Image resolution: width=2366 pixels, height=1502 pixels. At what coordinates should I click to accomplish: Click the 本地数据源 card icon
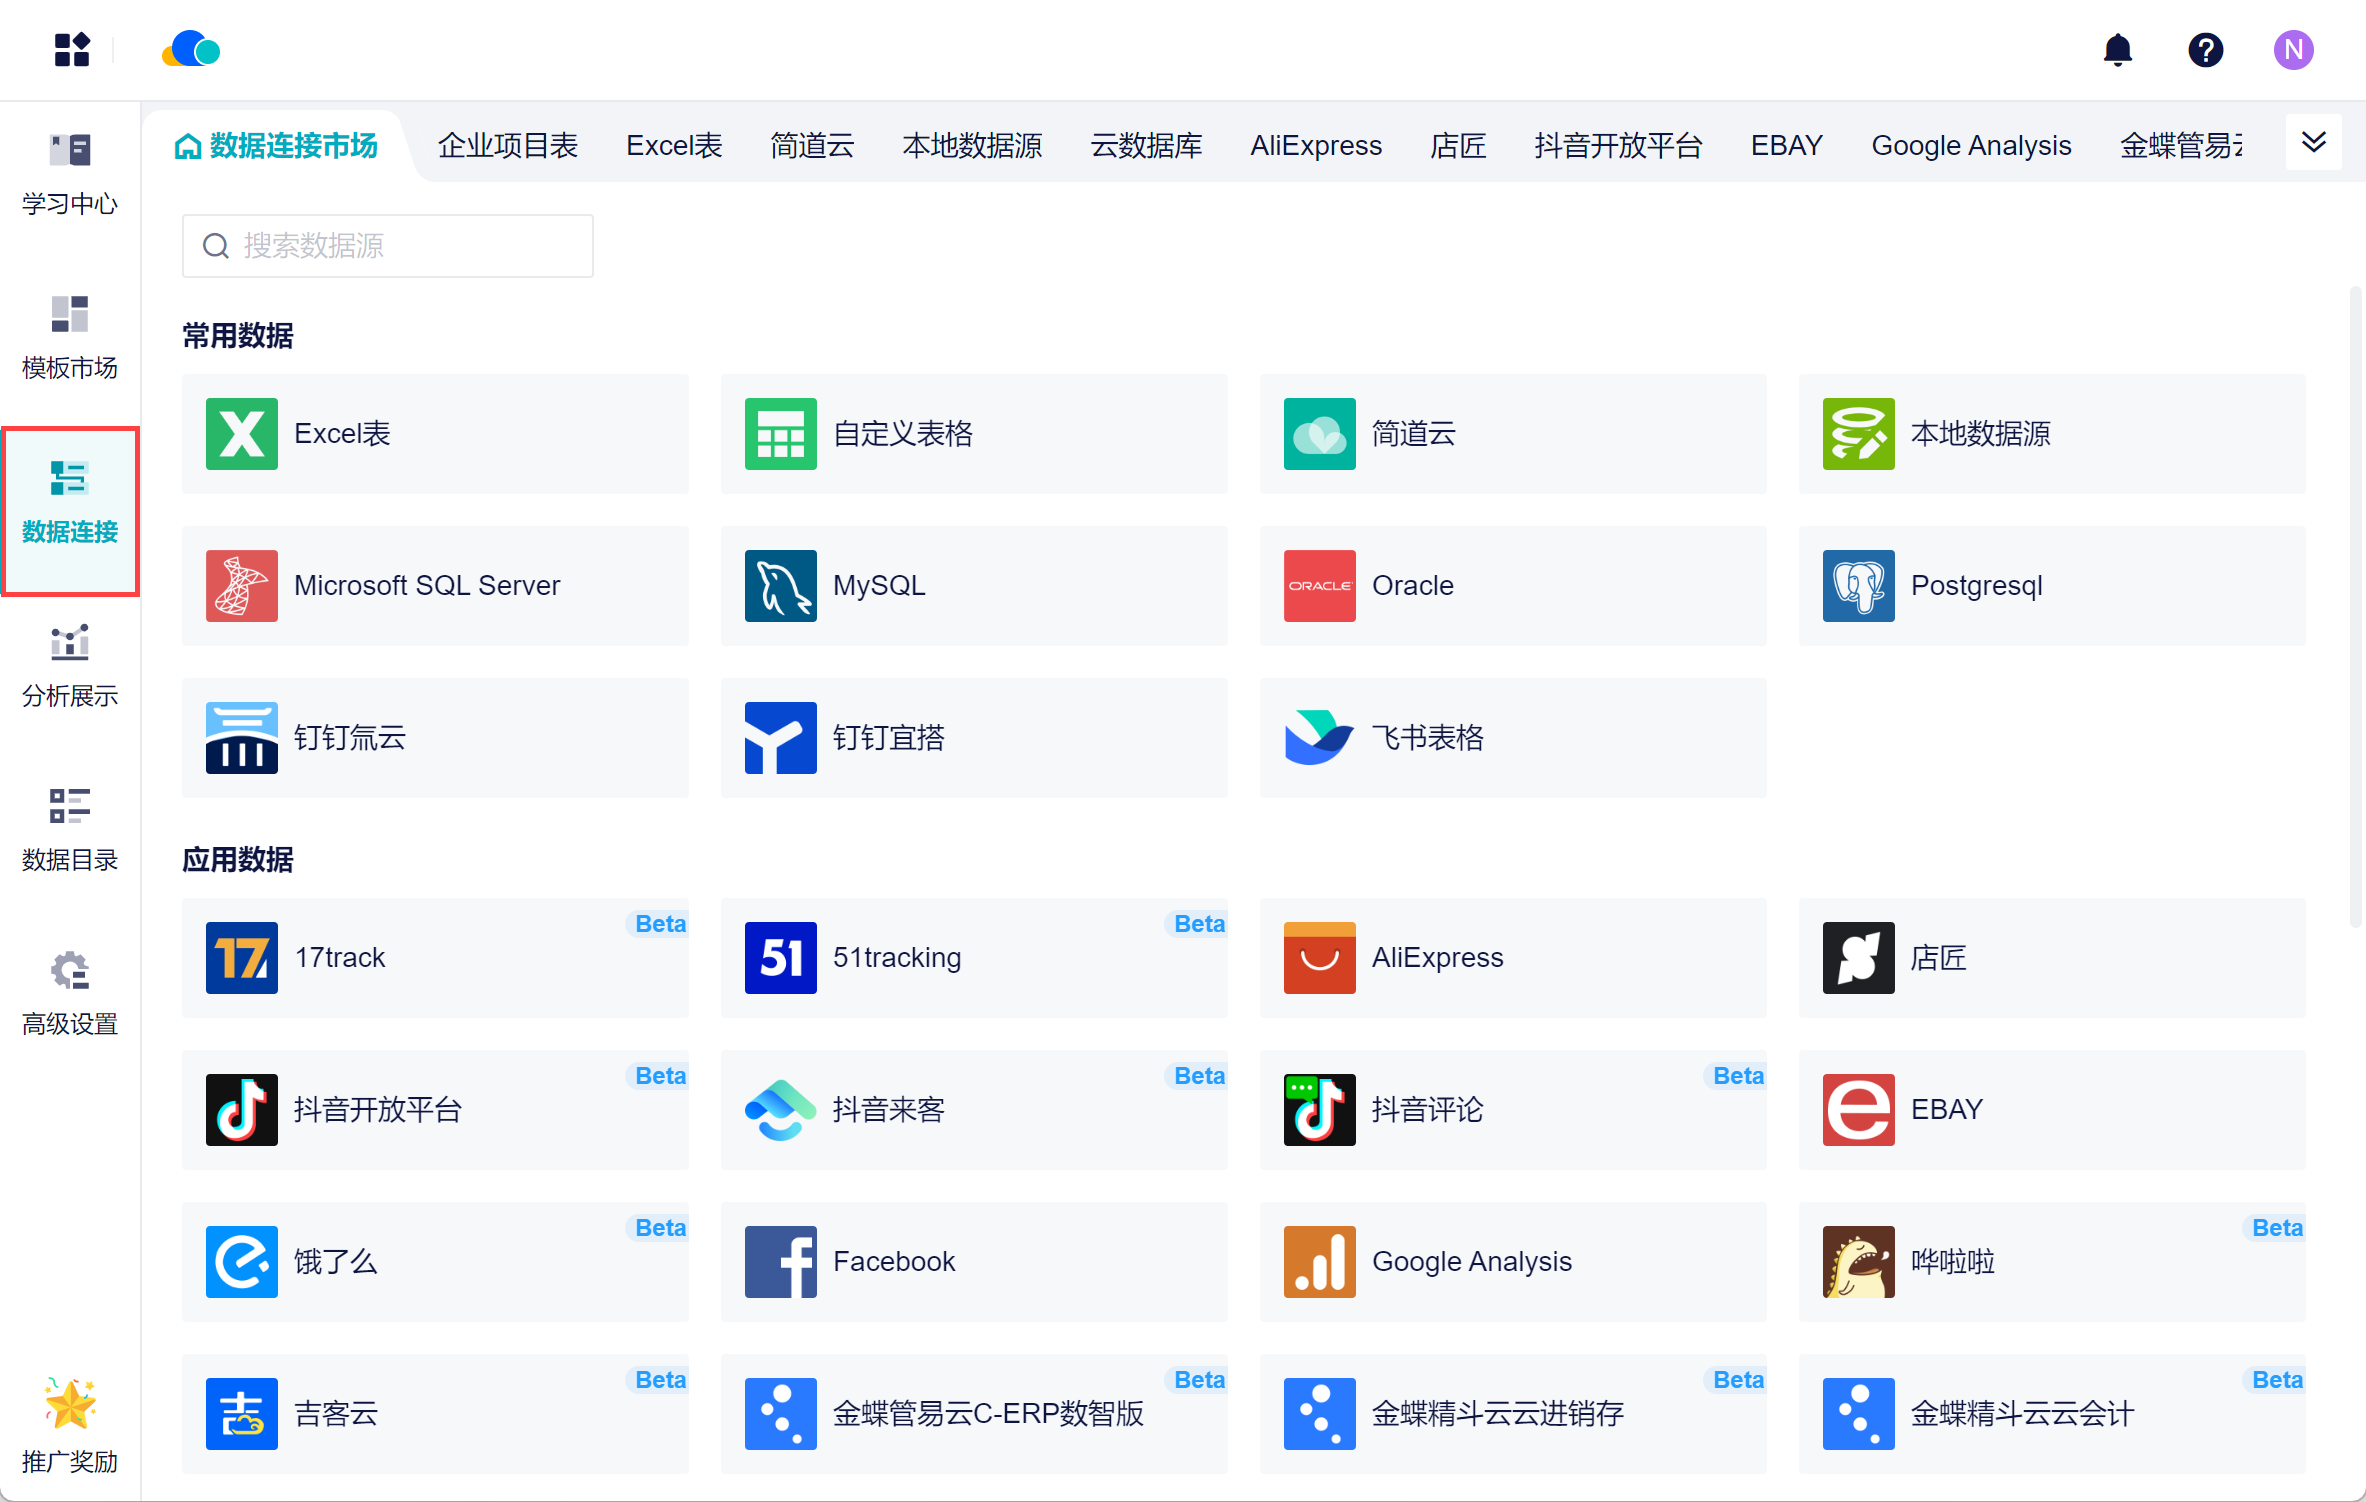tap(1859, 434)
